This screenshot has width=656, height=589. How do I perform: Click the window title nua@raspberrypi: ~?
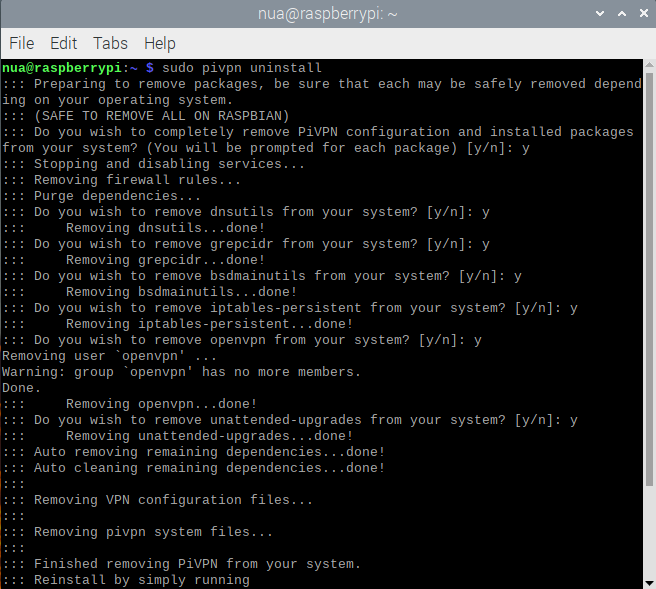[x=328, y=15]
